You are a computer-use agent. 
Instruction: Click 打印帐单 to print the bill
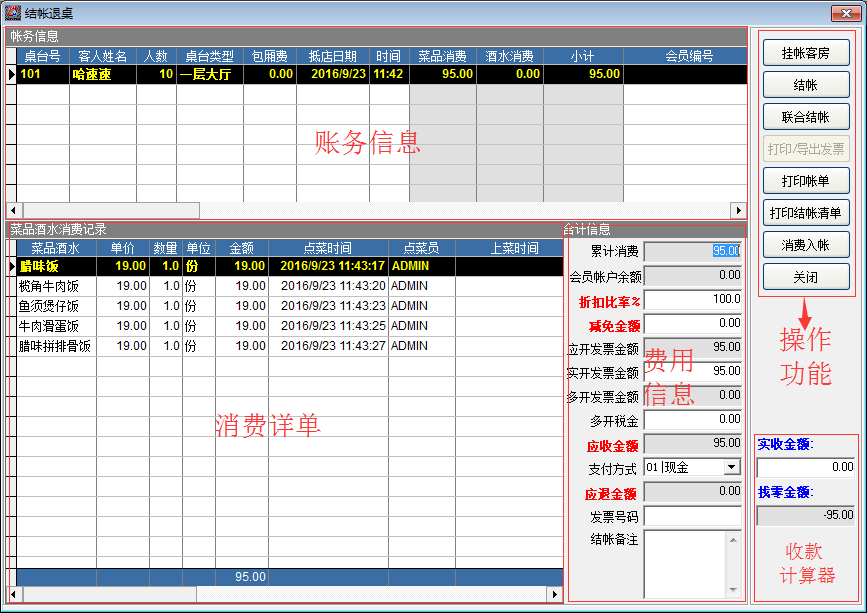(806, 181)
